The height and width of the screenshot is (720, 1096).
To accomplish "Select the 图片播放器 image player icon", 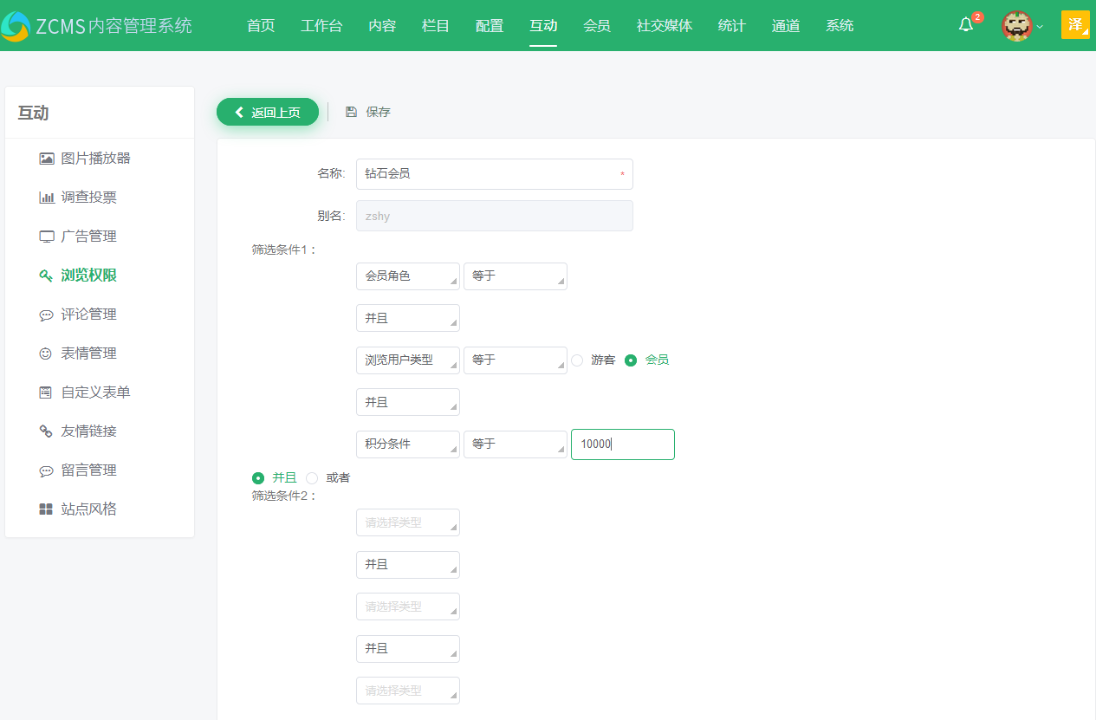I will pyautogui.click(x=46, y=158).
